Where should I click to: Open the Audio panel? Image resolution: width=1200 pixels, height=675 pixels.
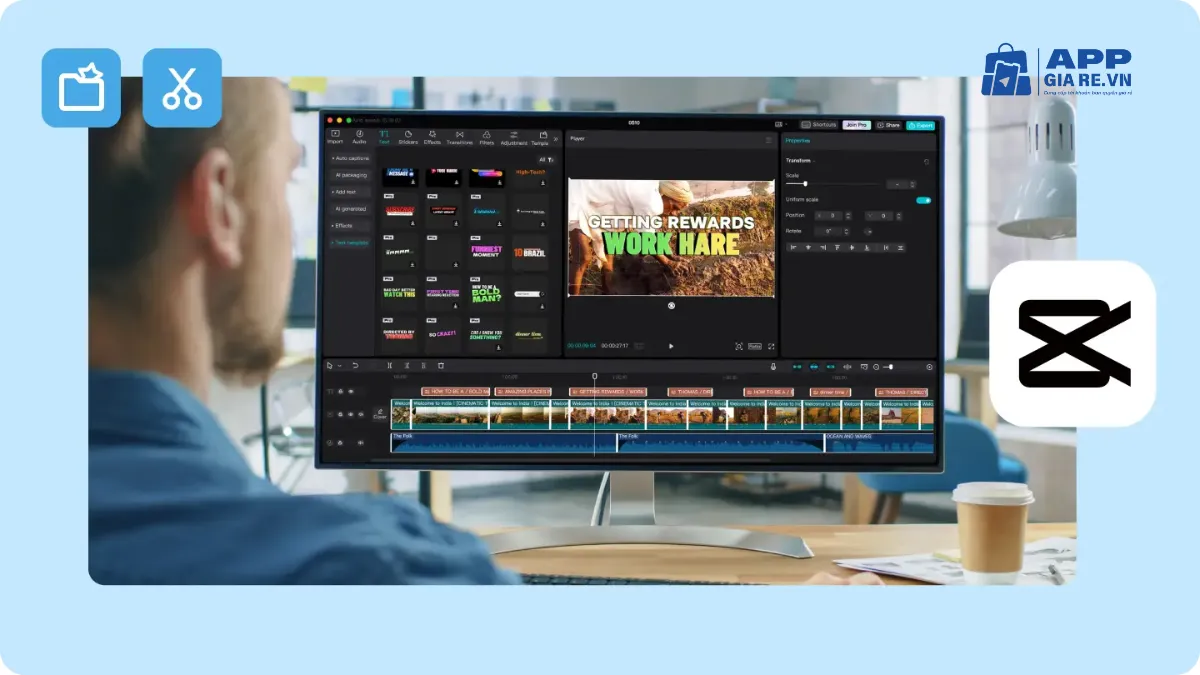[x=360, y=135]
